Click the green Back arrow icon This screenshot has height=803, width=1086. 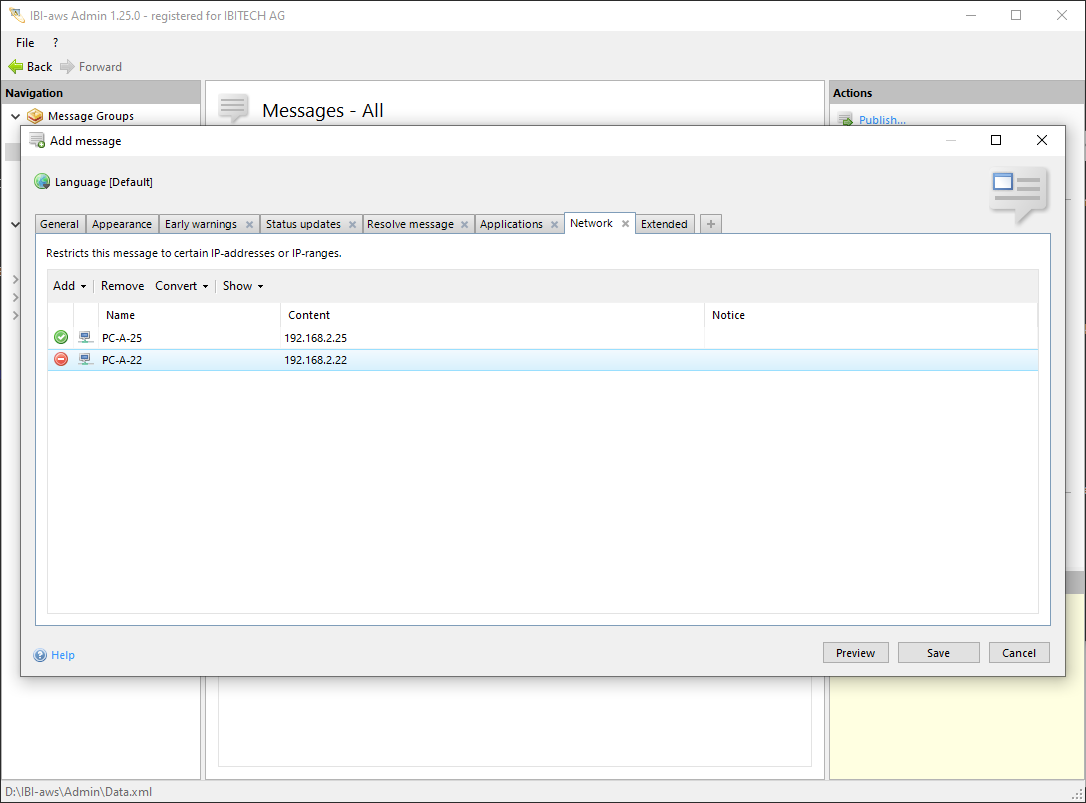16,67
